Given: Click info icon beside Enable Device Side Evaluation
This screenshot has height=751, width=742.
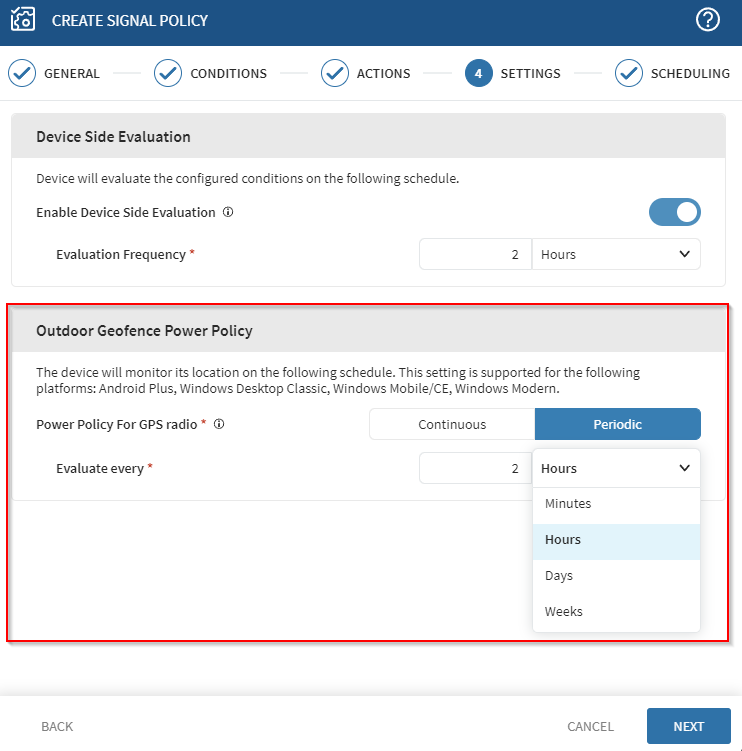Looking at the screenshot, I should [228, 212].
